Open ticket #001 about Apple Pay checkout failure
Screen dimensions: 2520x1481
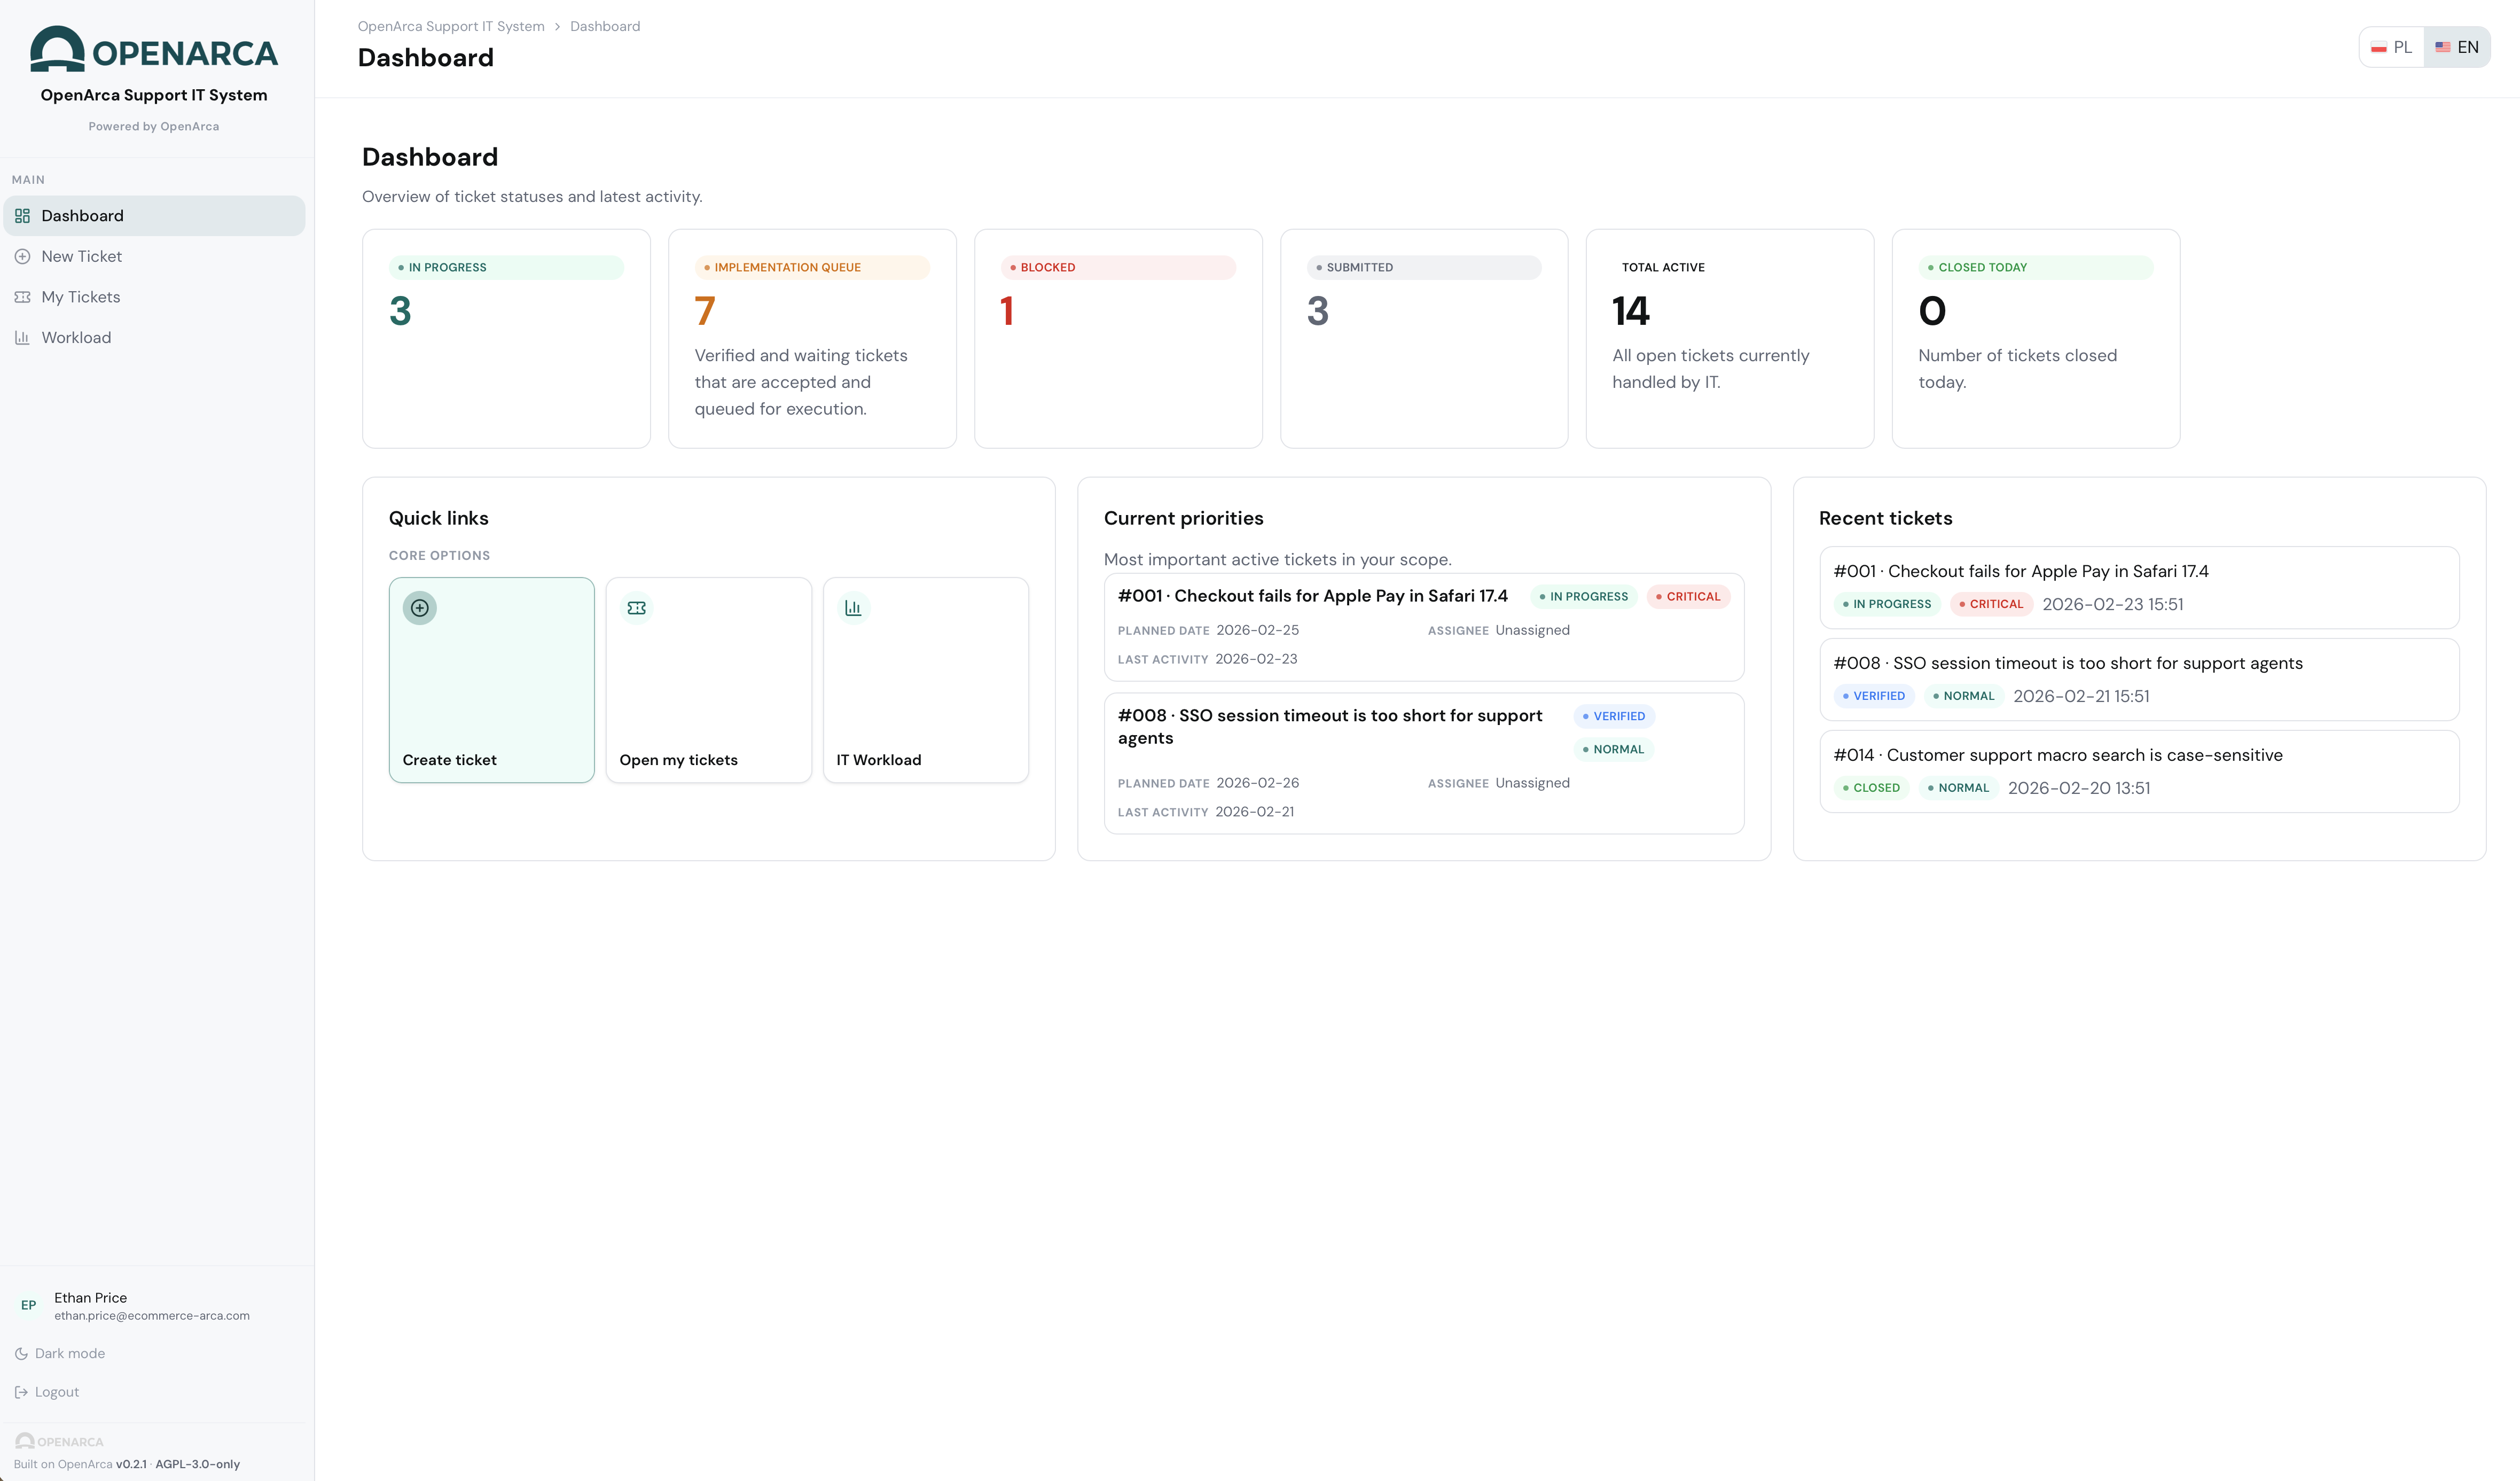(1313, 595)
